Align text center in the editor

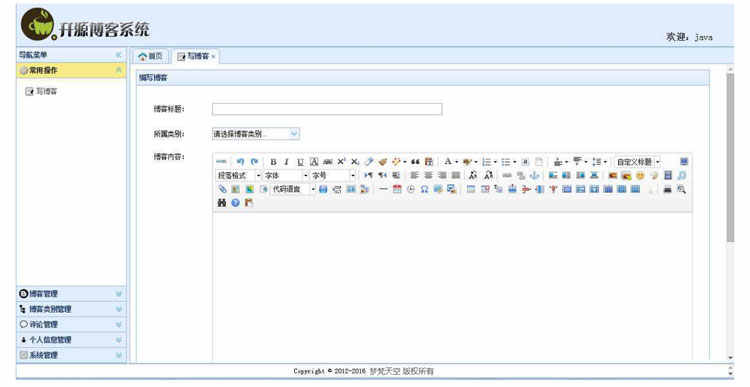428,176
